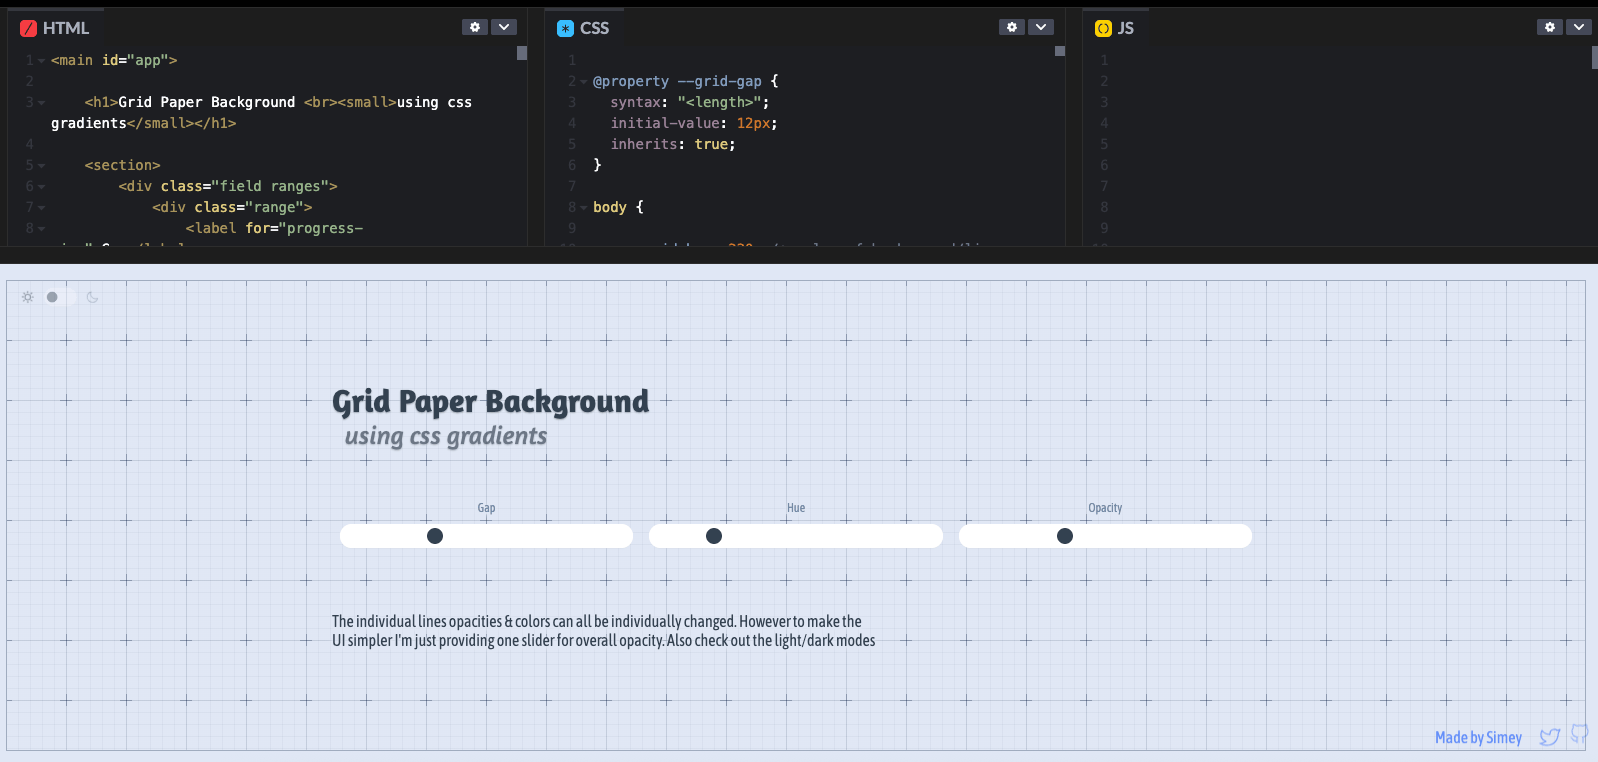Click the Gap slider track

tap(540, 536)
